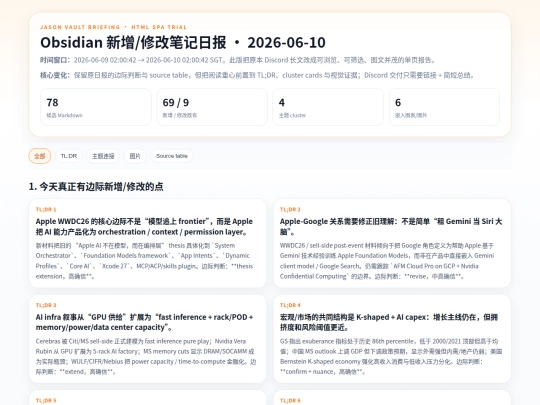Show the 图片 filter section
Screen dimensions: 540x405
[x=135, y=156]
